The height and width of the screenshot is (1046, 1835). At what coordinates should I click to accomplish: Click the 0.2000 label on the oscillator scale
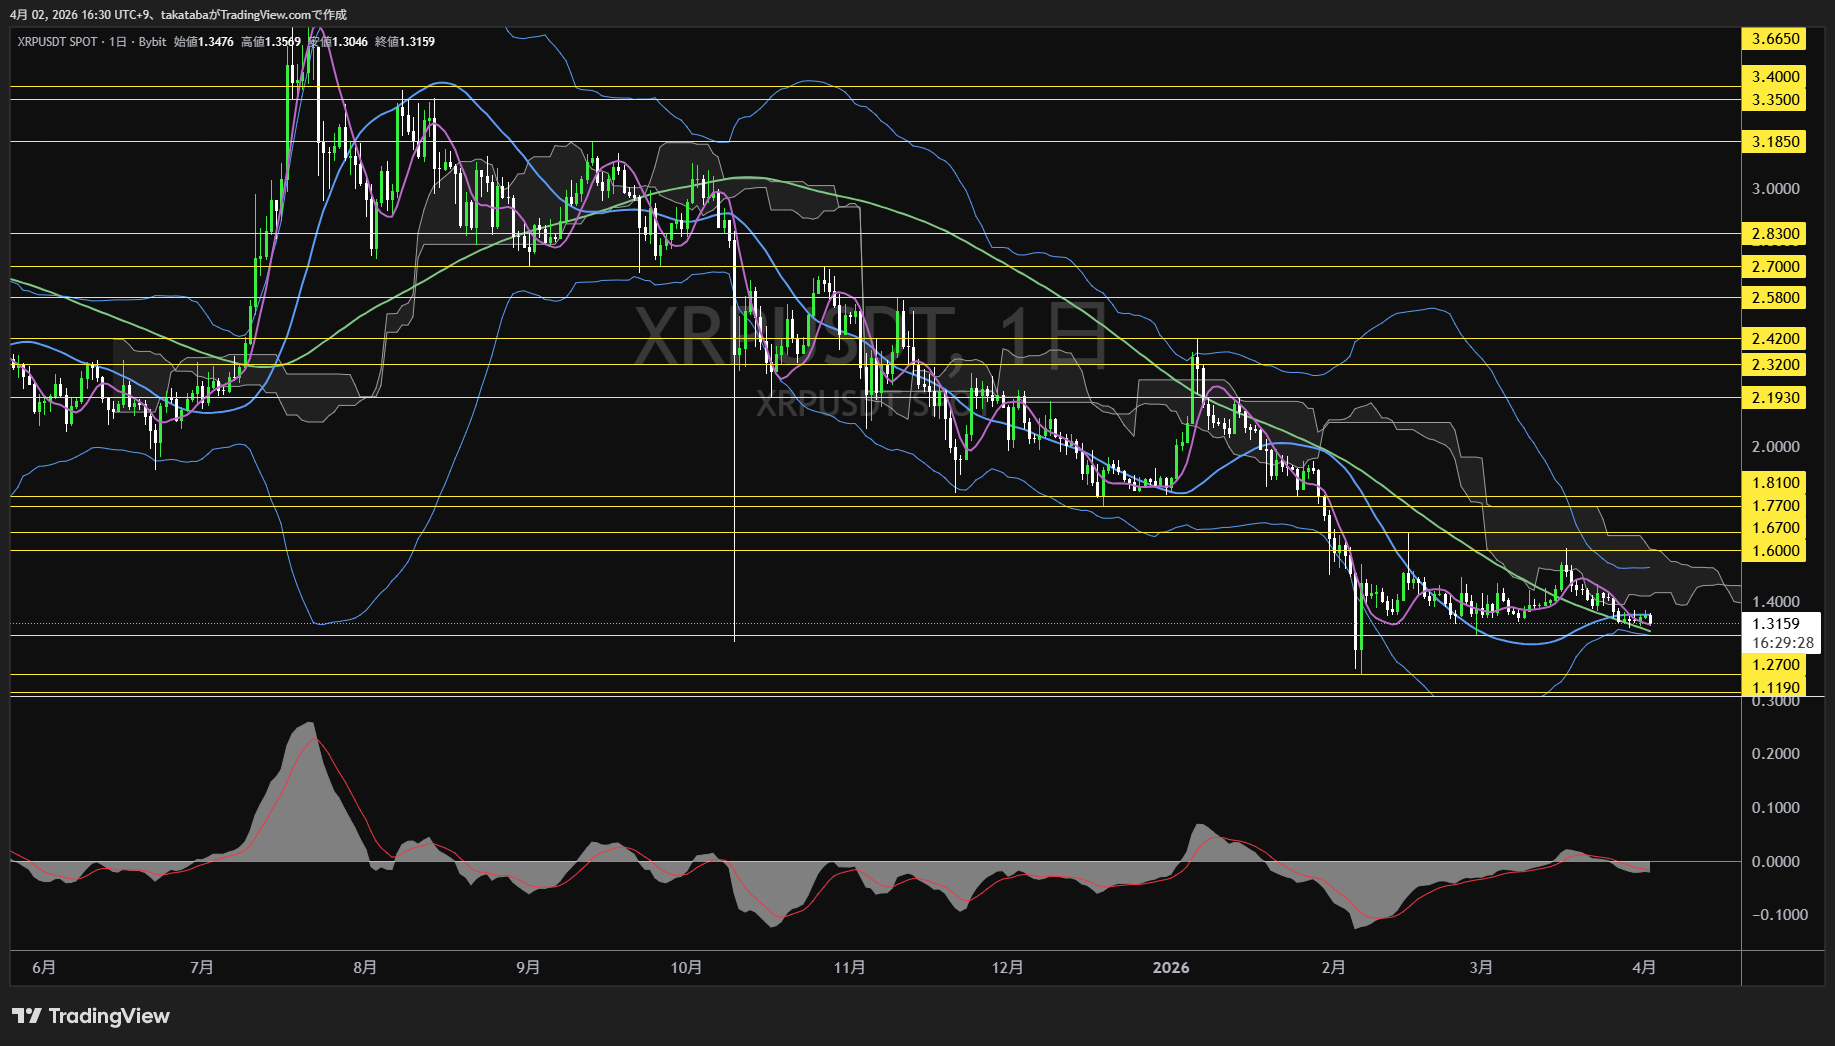click(1775, 754)
